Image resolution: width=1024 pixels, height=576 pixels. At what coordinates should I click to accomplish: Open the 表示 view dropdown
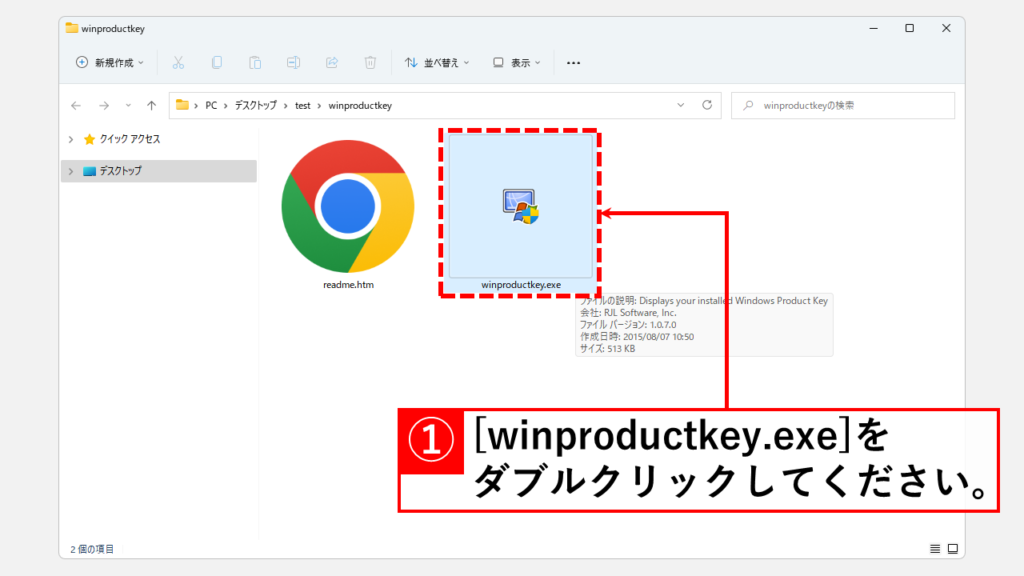tap(517, 63)
